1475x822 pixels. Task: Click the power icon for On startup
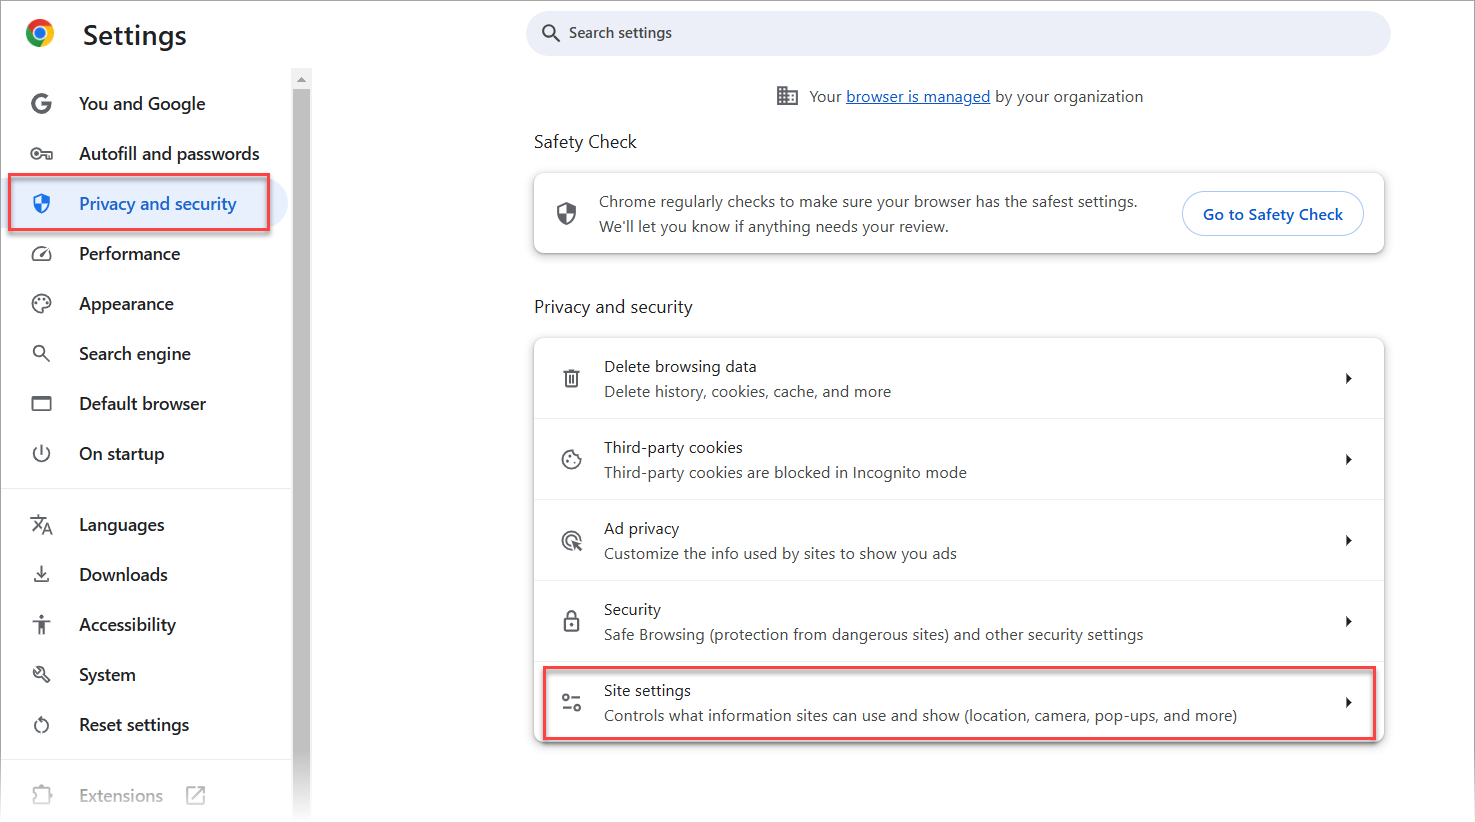pos(41,454)
